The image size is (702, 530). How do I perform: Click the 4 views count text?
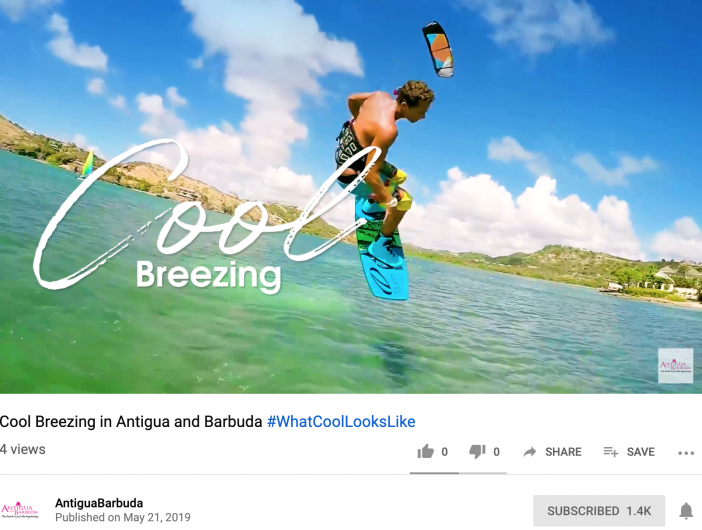pos(22,449)
